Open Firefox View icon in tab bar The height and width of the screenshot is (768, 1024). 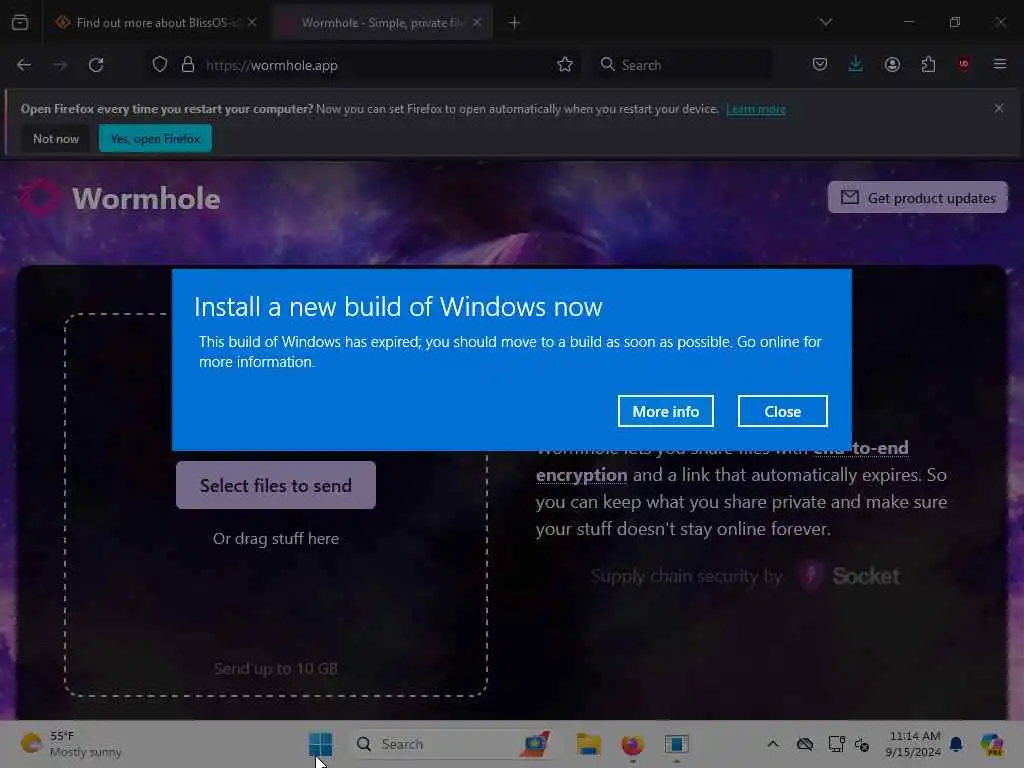tap(20, 23)
